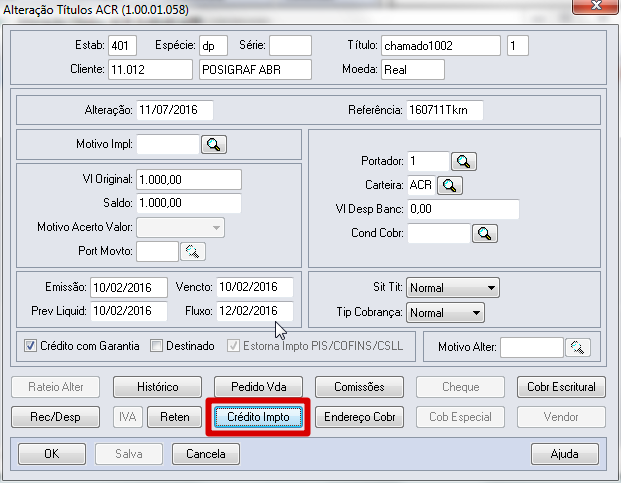Screen dimensions: 621x483
Task: Click the POSIGRAF ABR client name field
Action: tap(255, 70)
